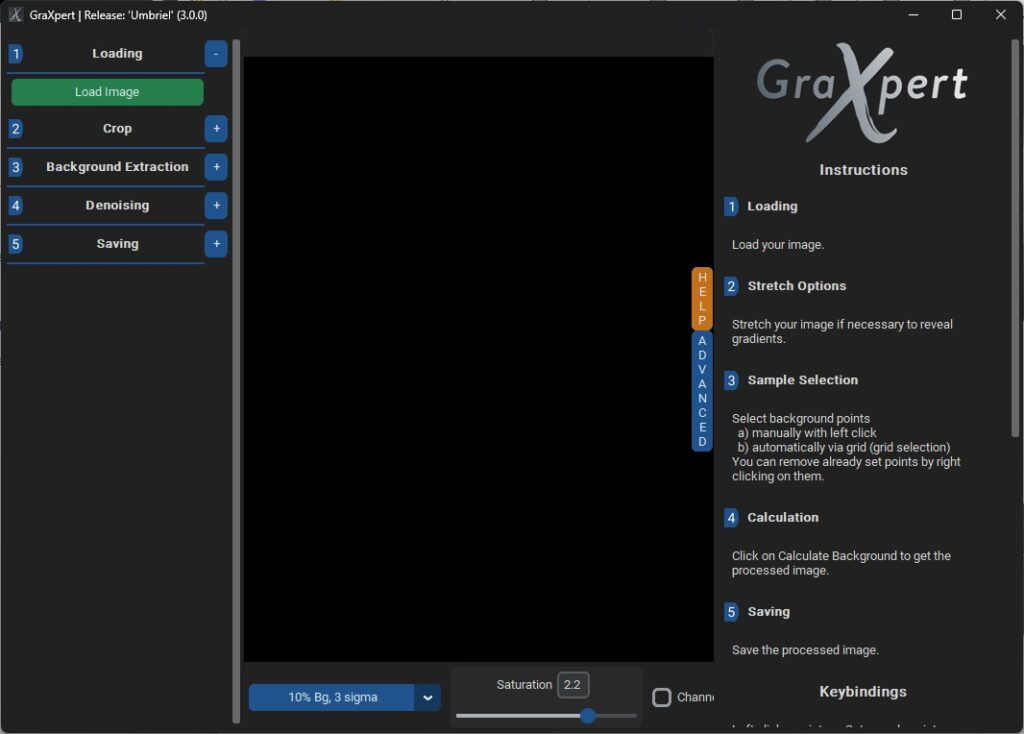Expand the Denoising section
The image size is (1024, 734).
216,205
